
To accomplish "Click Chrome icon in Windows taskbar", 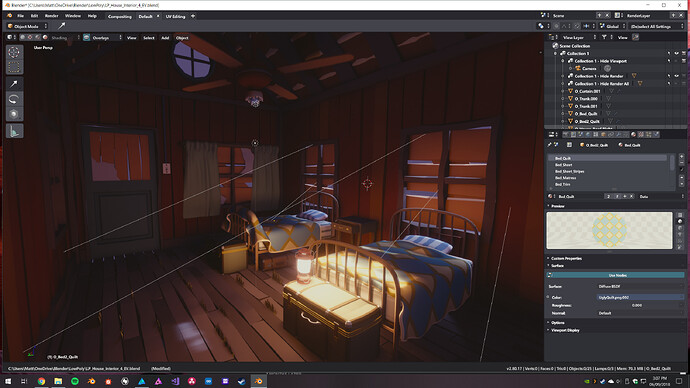I will [41, 381].
